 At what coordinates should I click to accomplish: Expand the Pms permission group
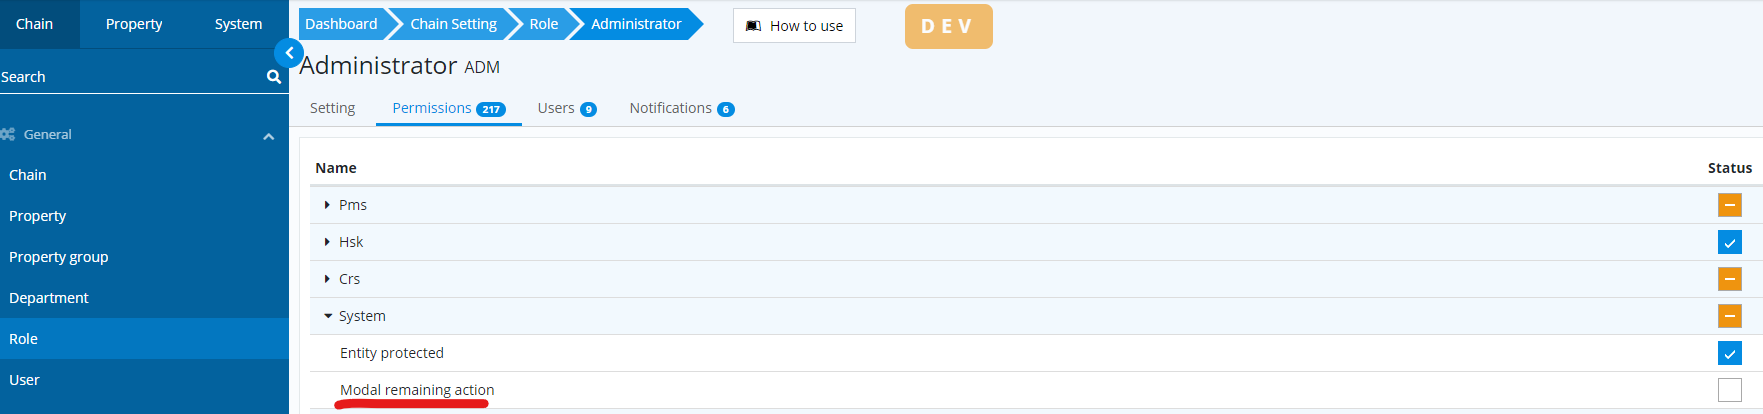coord(327,205)
